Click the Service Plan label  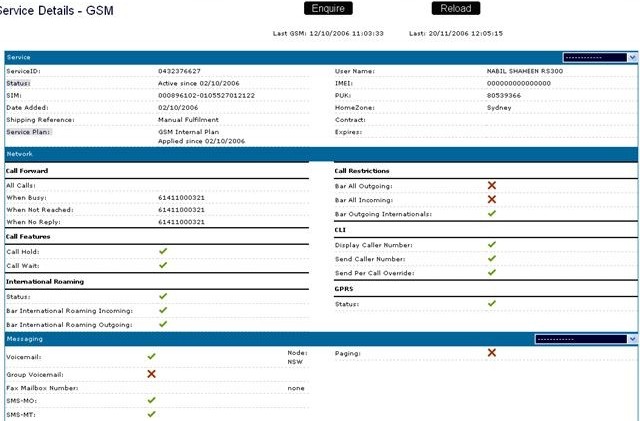coord(29,131)
